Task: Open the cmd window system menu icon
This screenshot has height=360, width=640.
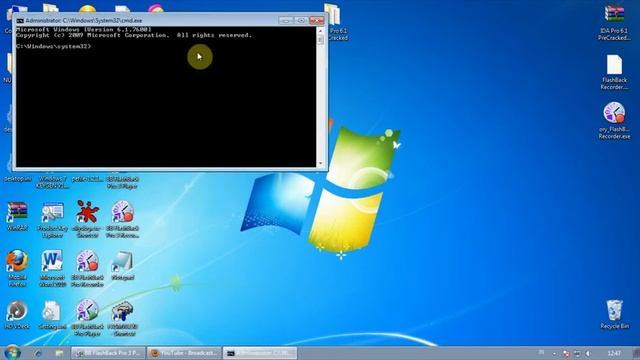Action: click(x=20, y=20)
